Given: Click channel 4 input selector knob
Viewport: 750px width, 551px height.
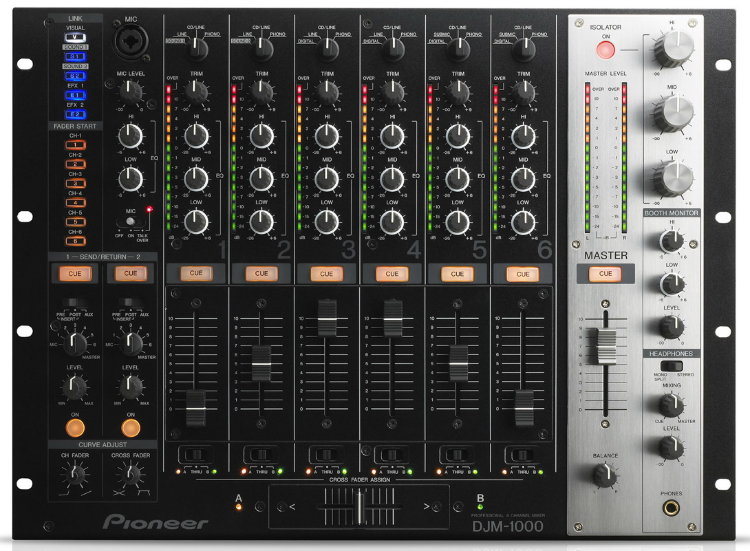Looking at the screenshot, I should click(393, 49).
